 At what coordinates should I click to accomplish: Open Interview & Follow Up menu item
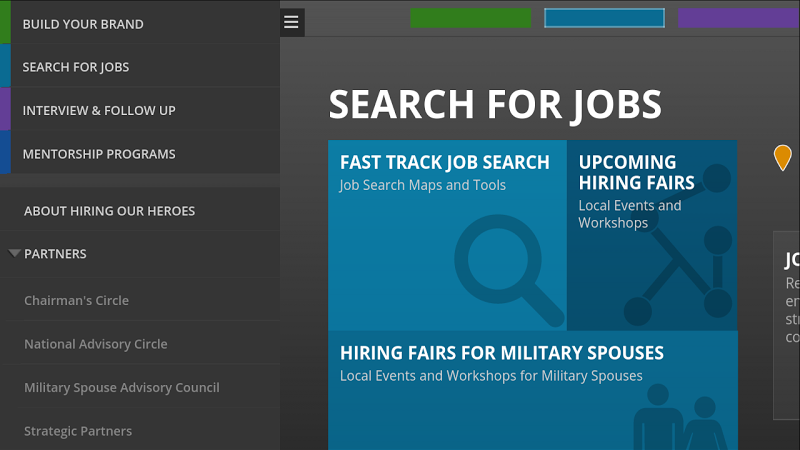[x=140, y=110]
